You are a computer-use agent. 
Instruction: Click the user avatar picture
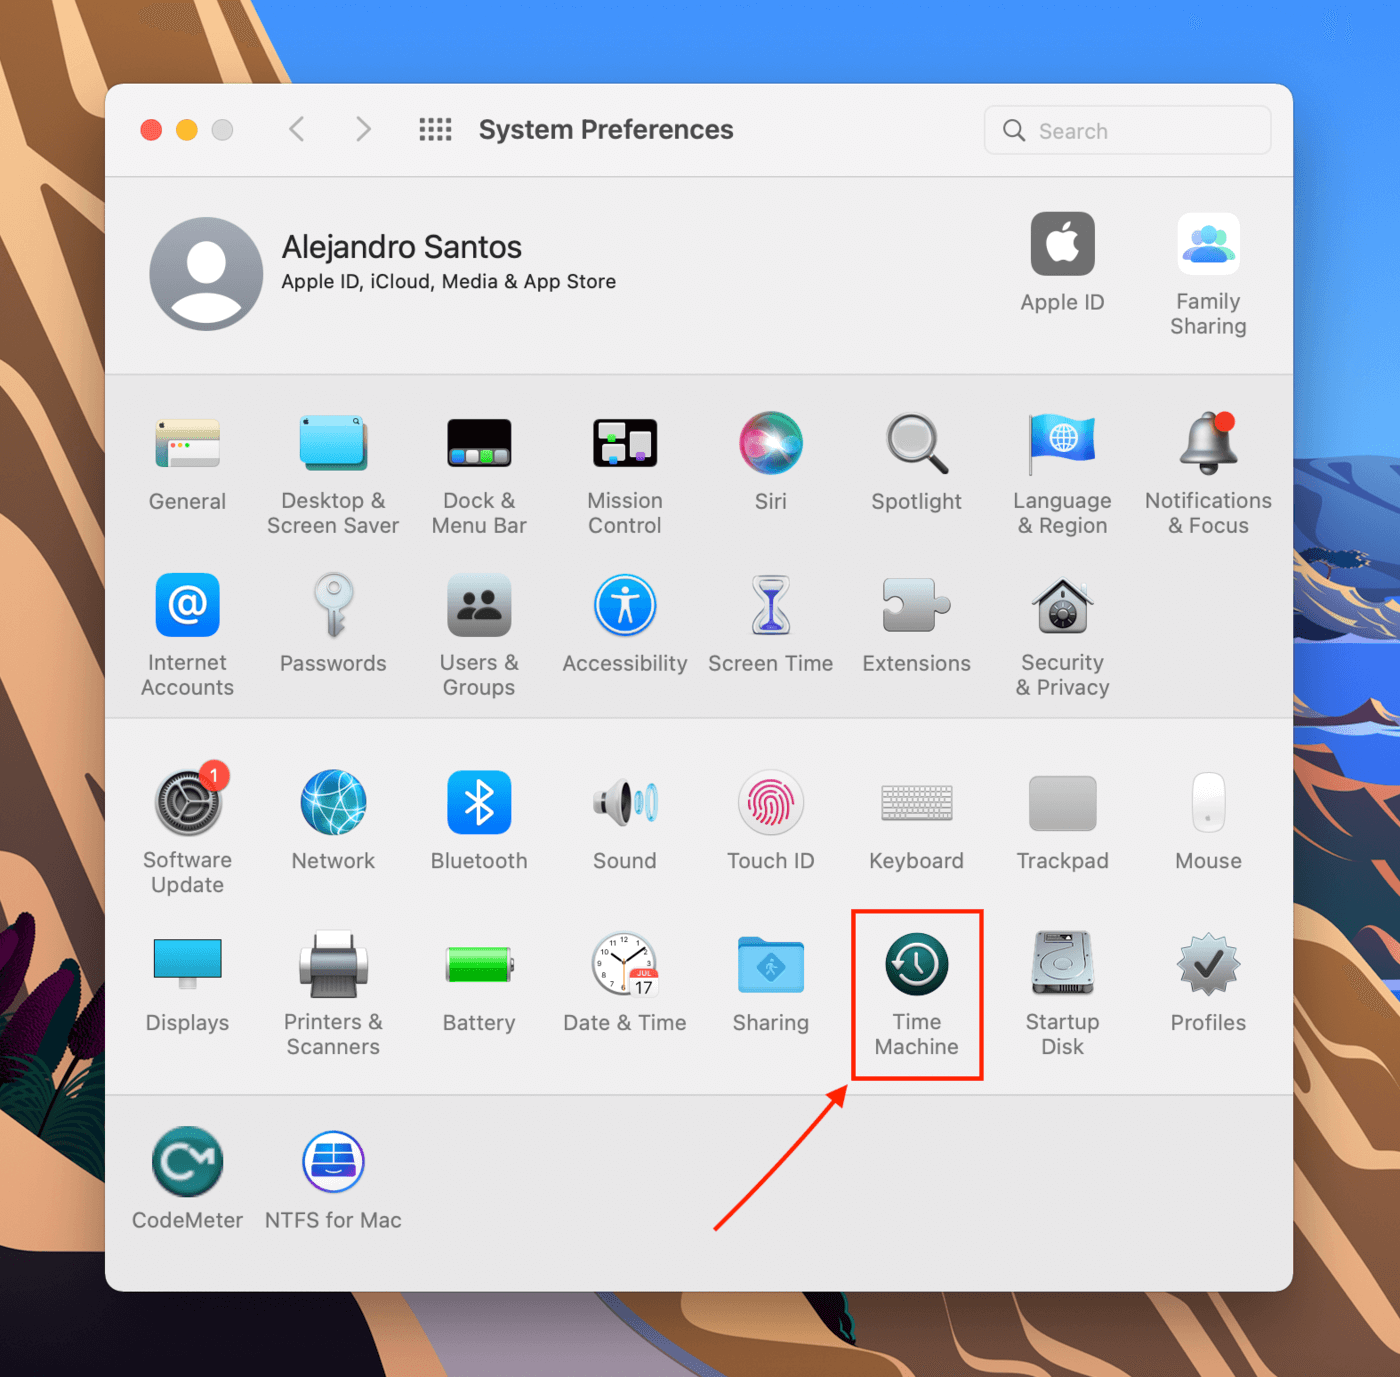(206, 274)
